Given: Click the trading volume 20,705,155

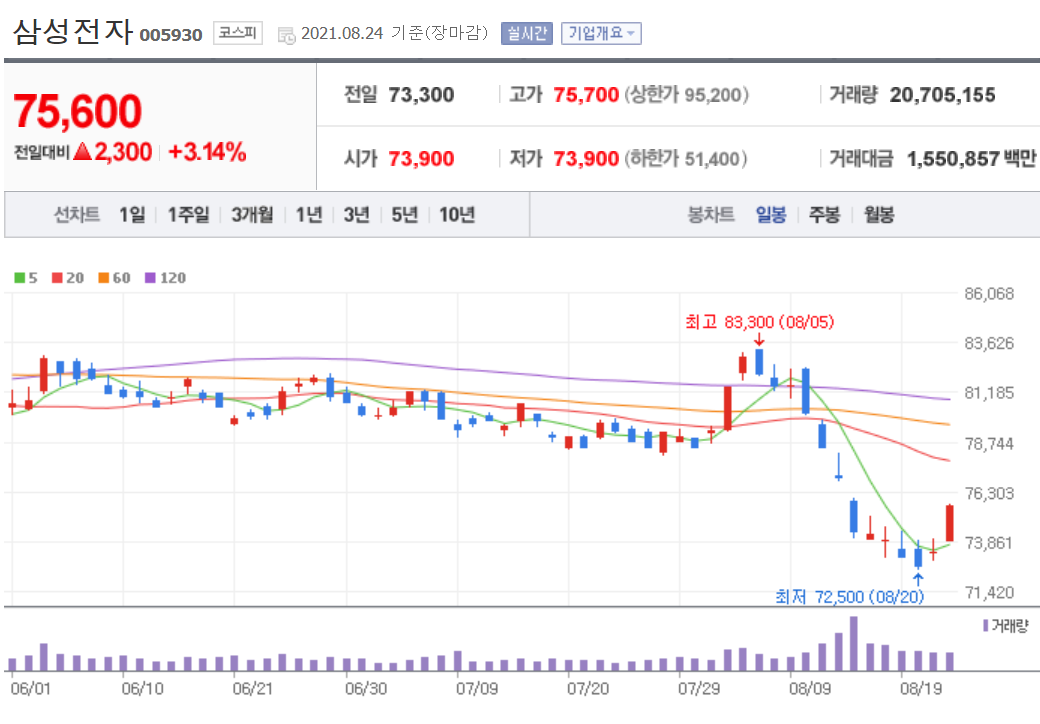Looking at the screenshot, I should [942, 95].
